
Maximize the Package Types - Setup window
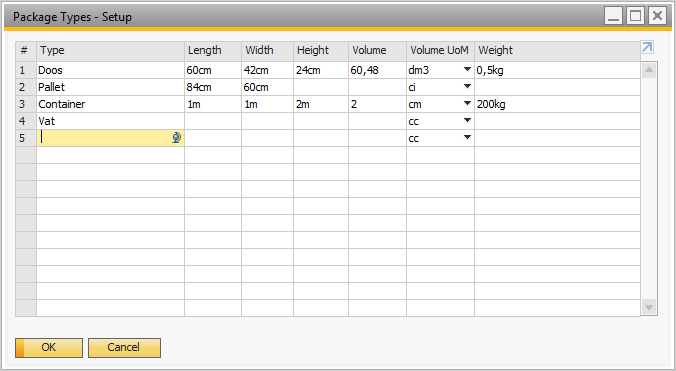(635, 16)
